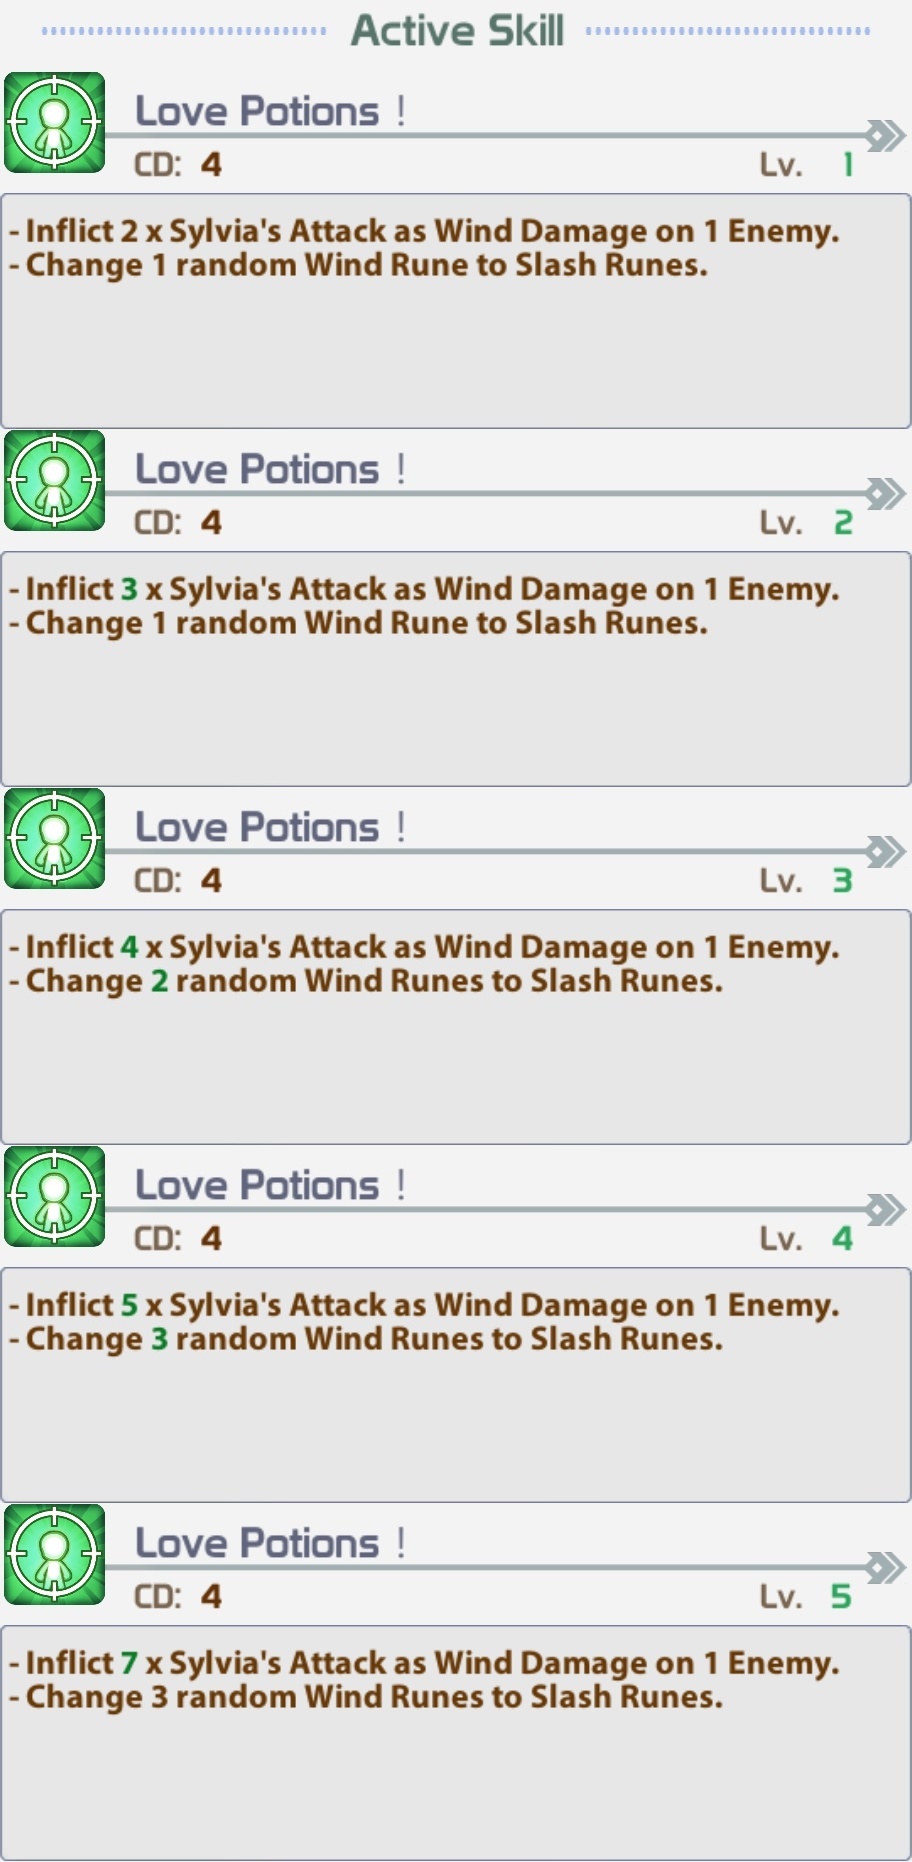The image size is (912, 1862).
Task: Select description box with Inflict 4 x damage
Action: coord(456,1027)
